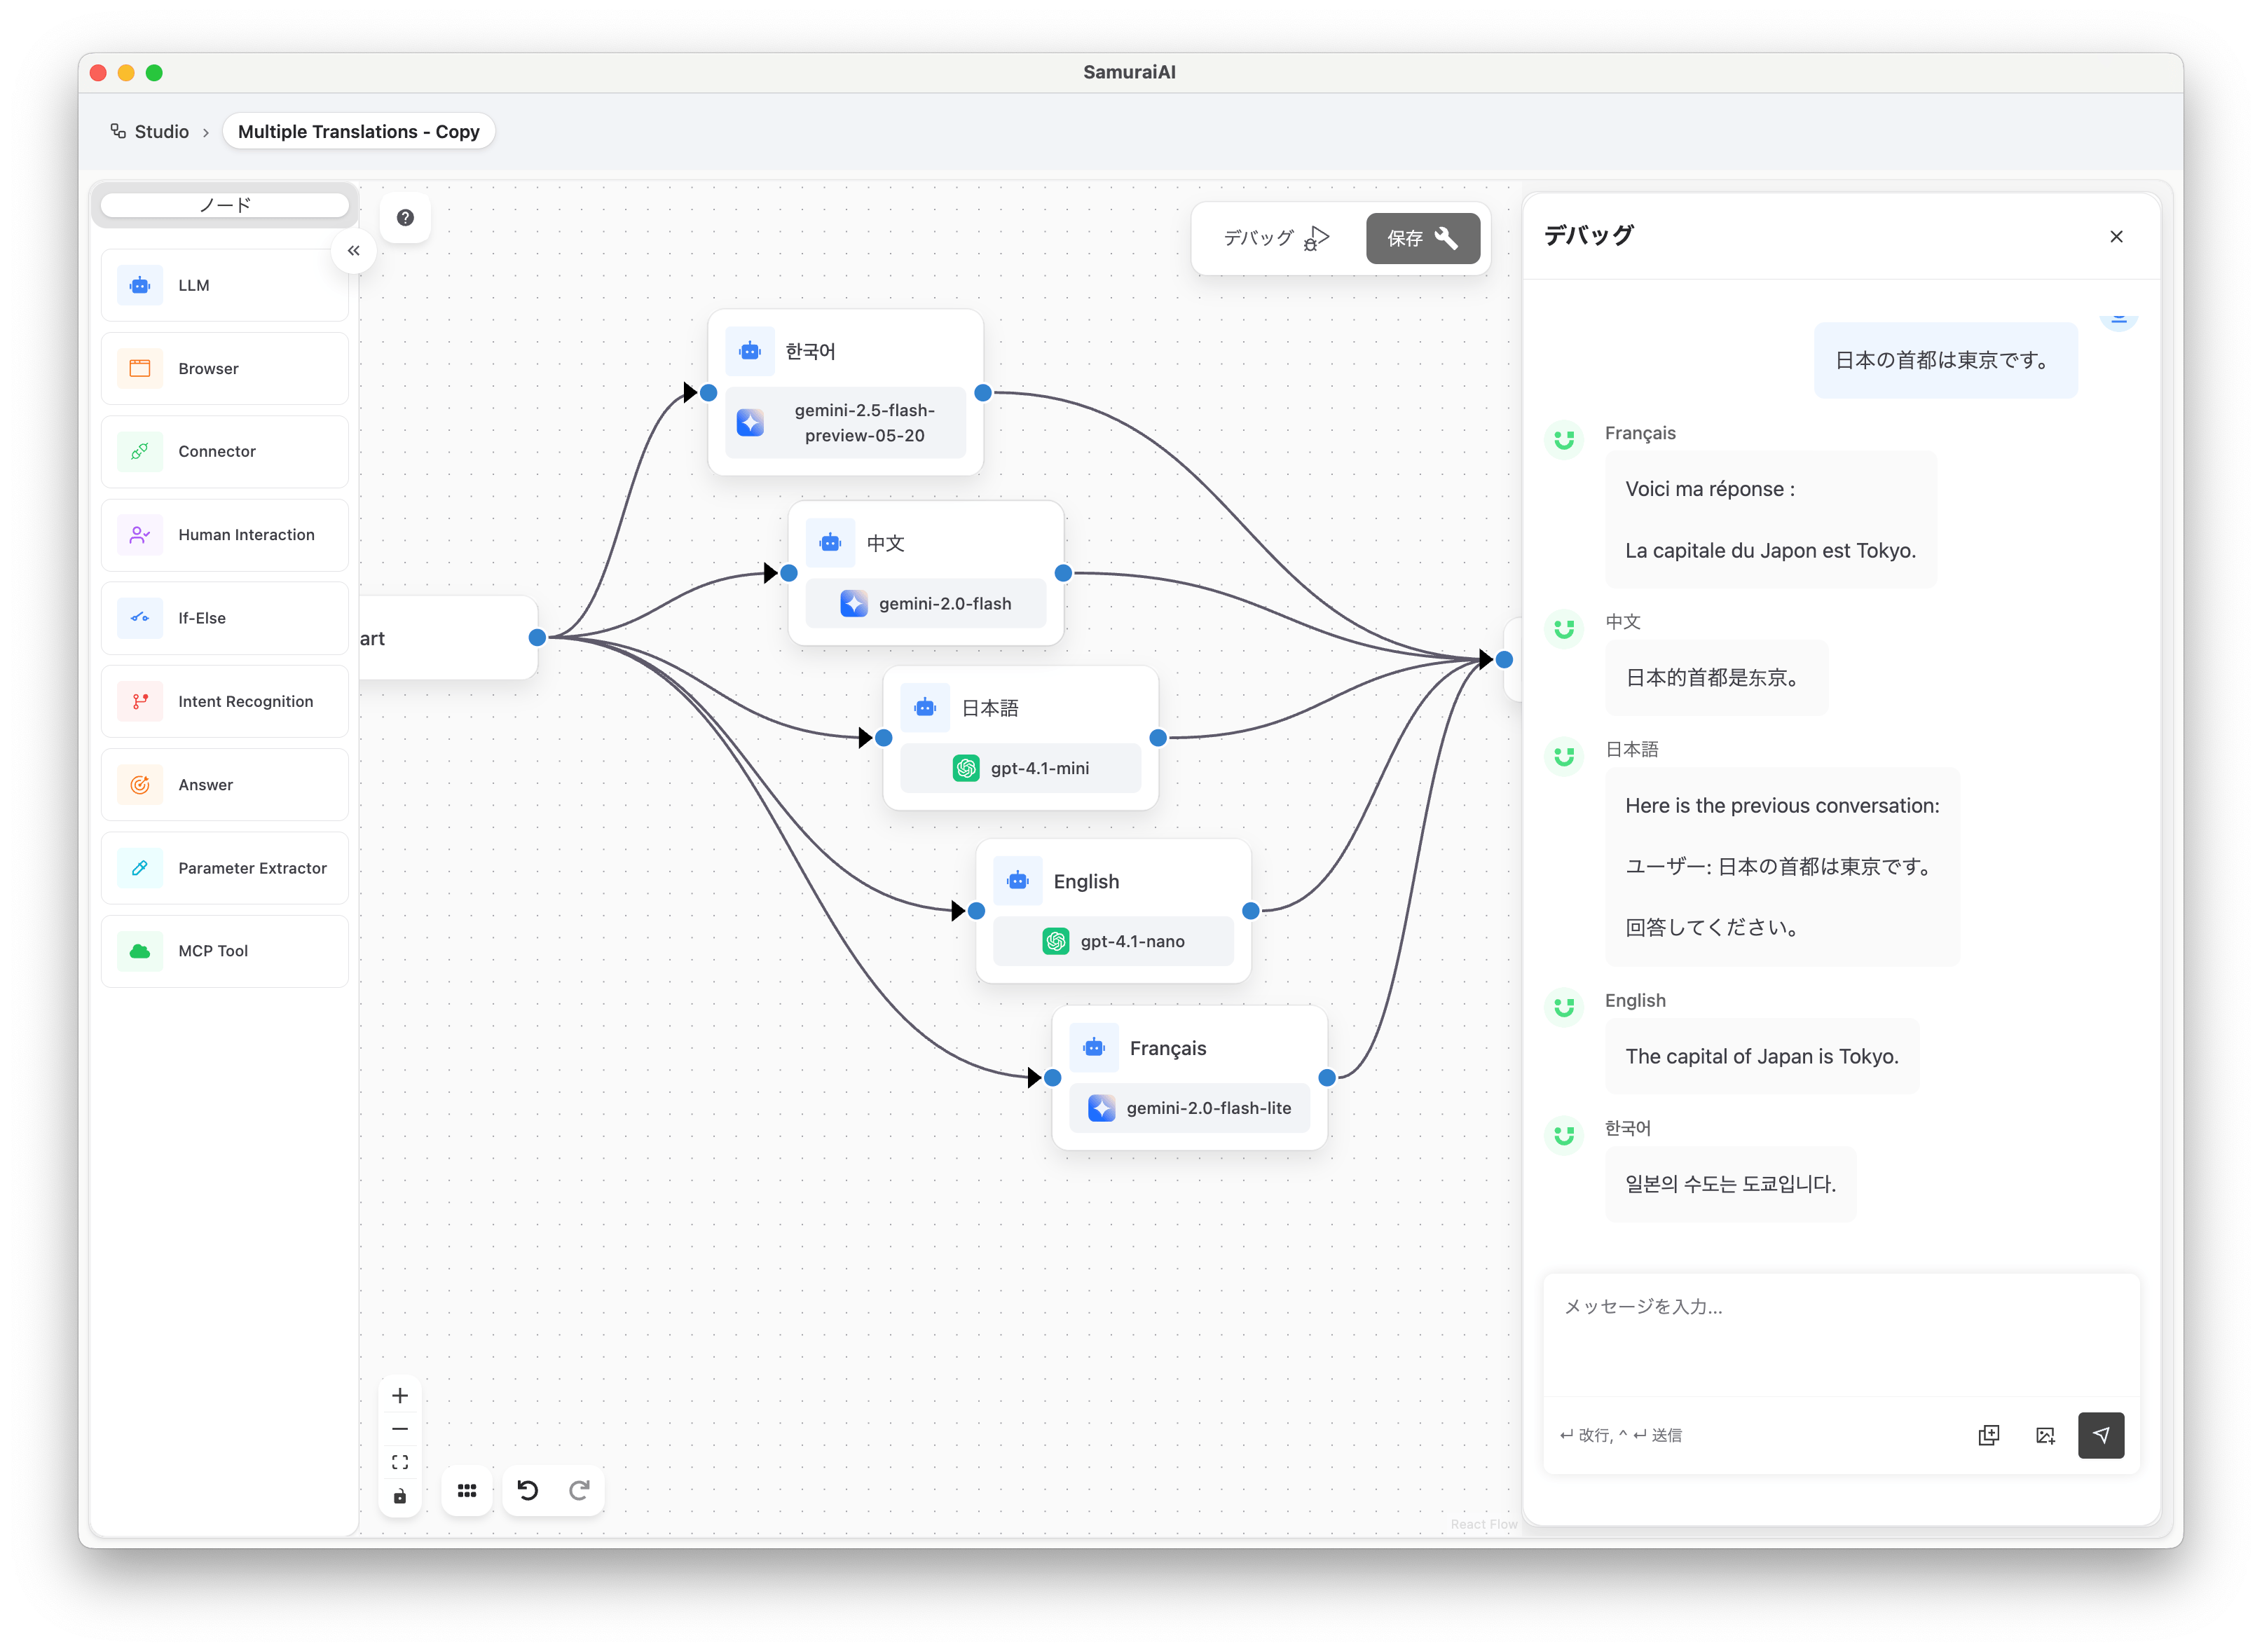Send the message with arrow button
The image size is (2262, 1652).
(2101, 1435)
